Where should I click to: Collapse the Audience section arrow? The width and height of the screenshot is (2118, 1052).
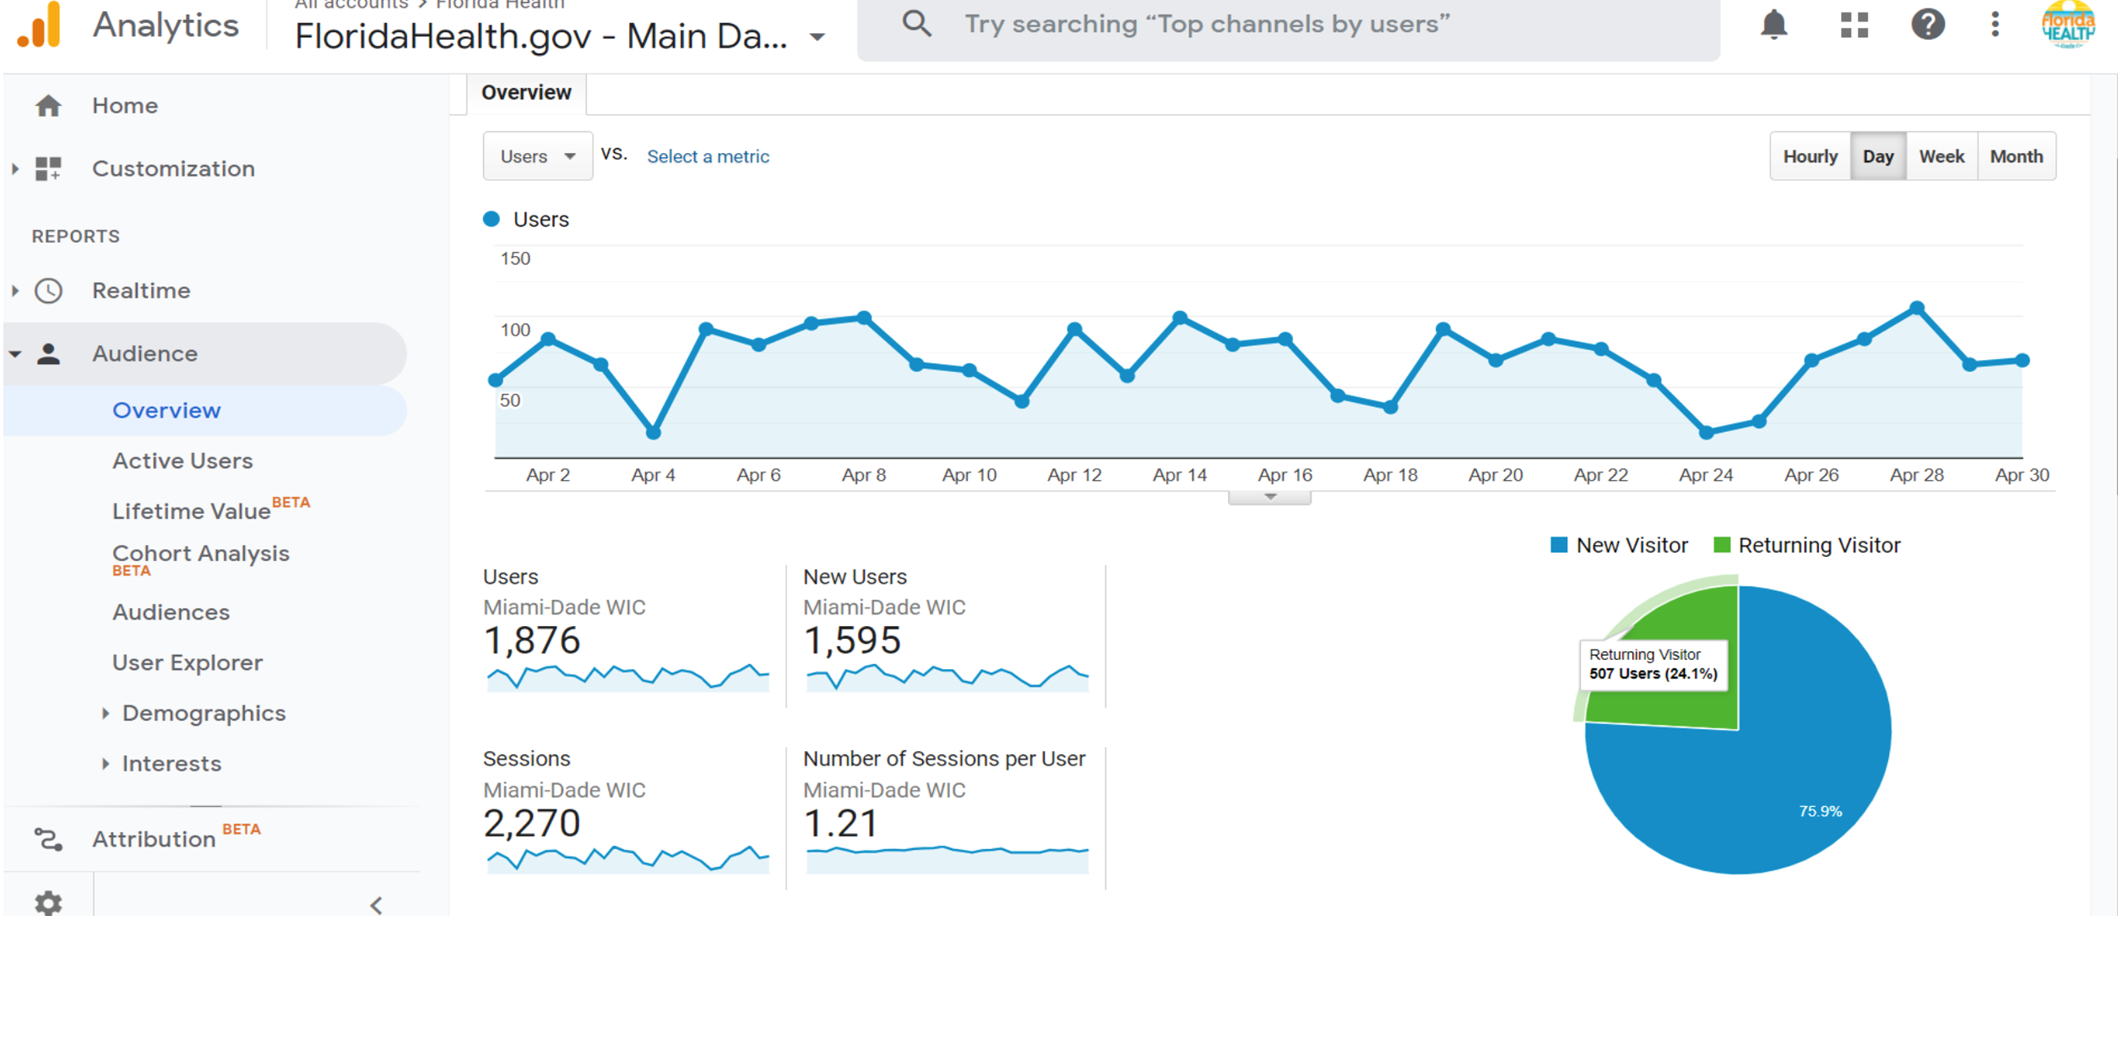click(x=15, y=354)
